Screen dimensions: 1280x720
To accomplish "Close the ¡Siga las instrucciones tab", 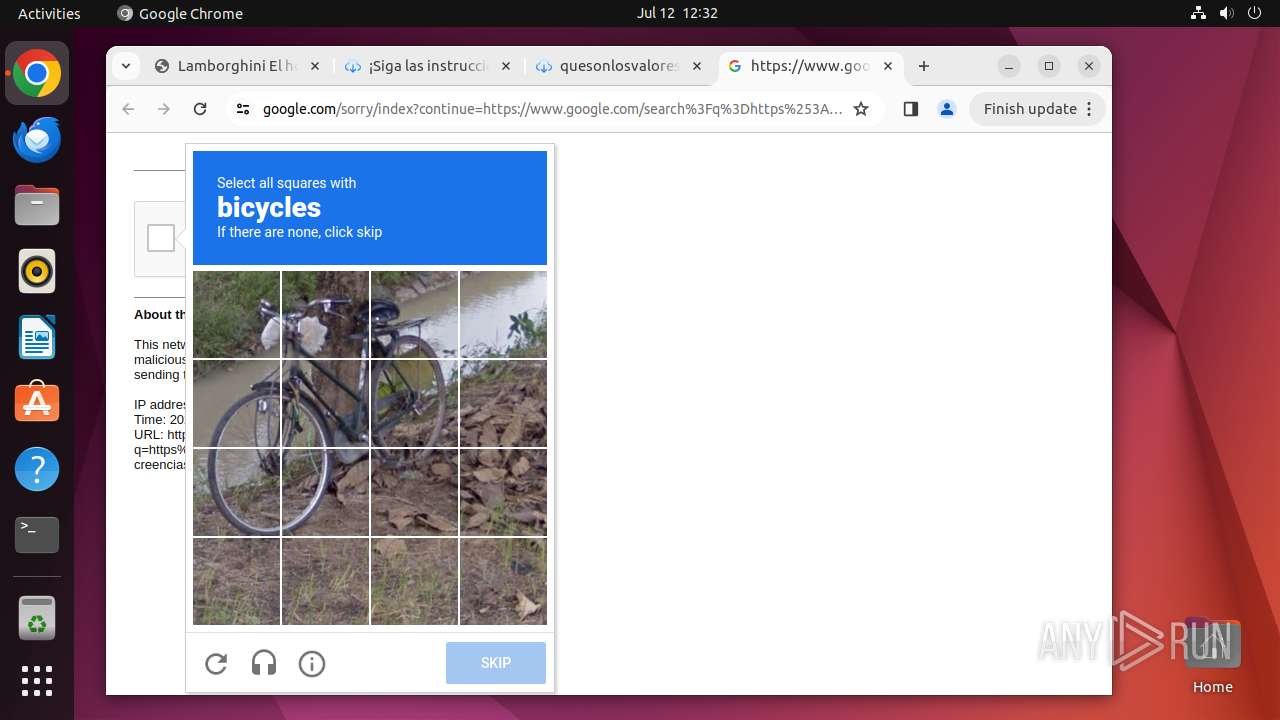I will (505, 66).
